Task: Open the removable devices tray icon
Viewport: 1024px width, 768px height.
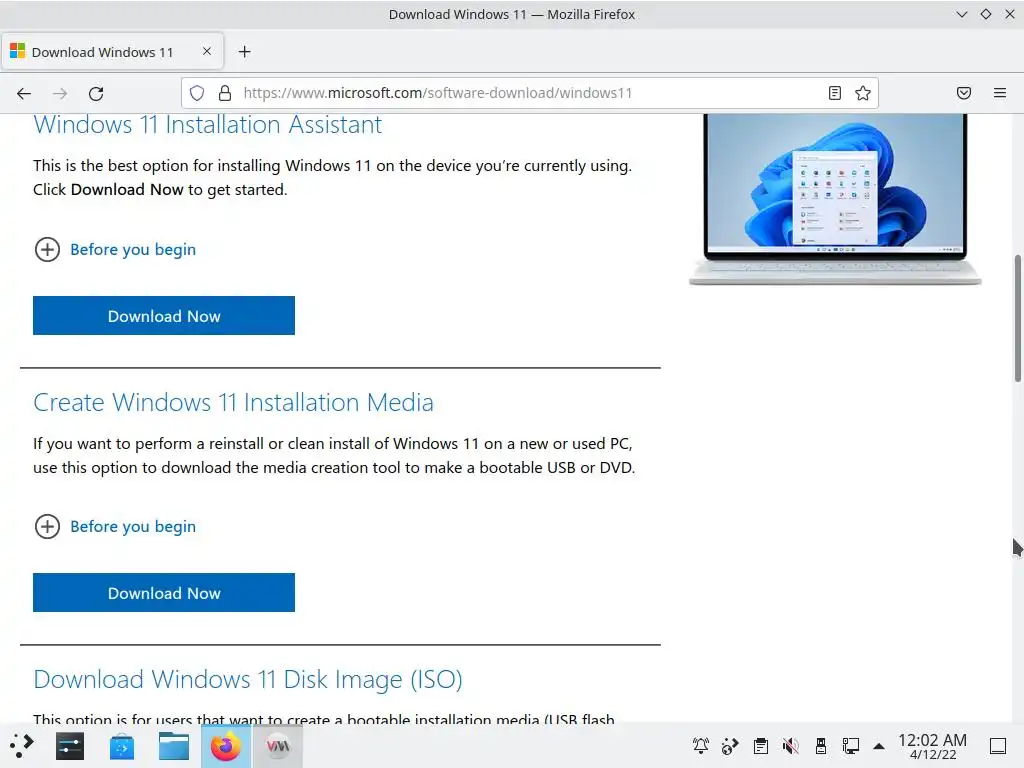Action: pyautogui.click(x=820, y=746)
